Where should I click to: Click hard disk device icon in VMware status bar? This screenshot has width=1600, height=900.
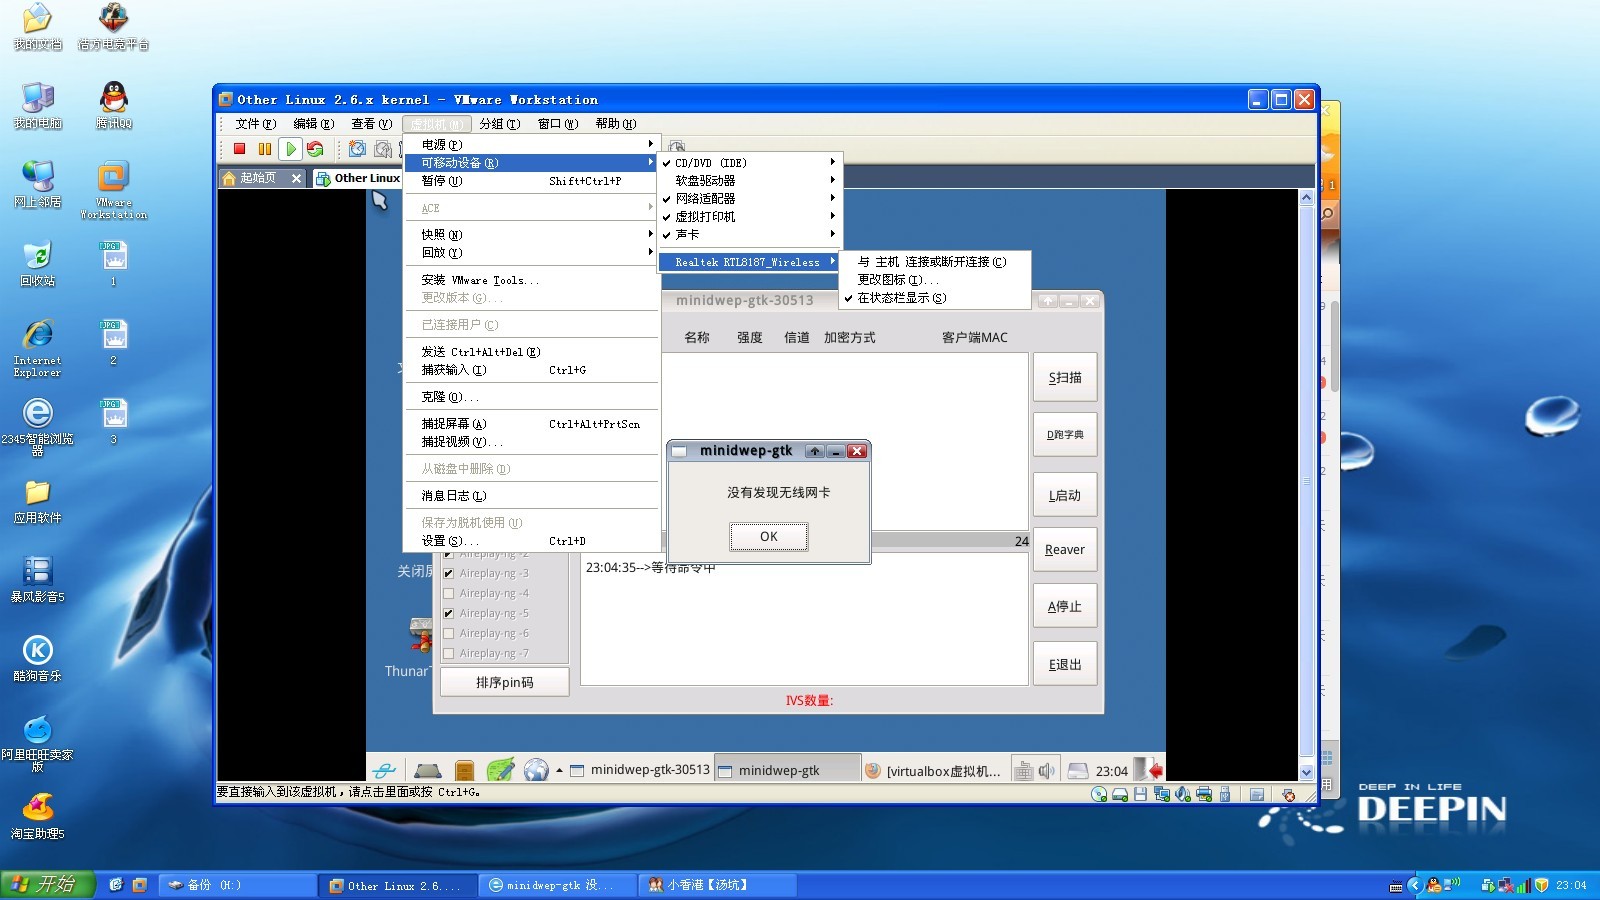[x=1120, y=794]
